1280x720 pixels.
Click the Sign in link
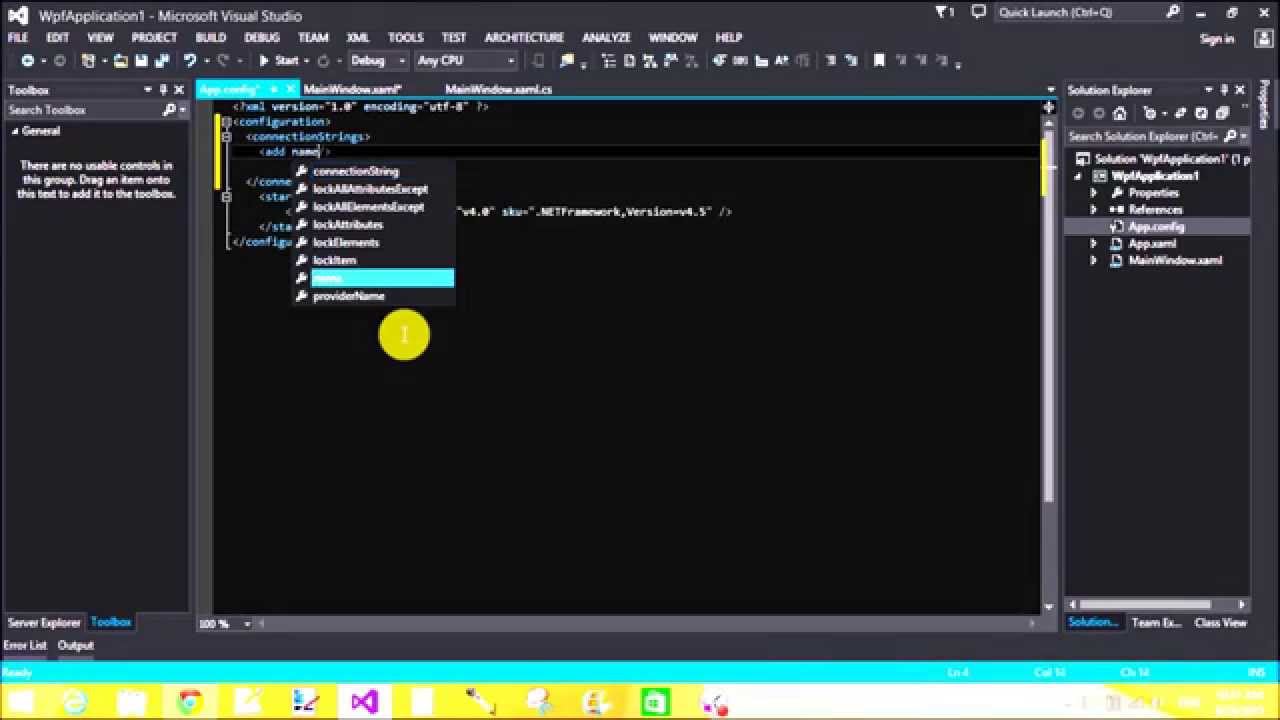[1217, 39]
